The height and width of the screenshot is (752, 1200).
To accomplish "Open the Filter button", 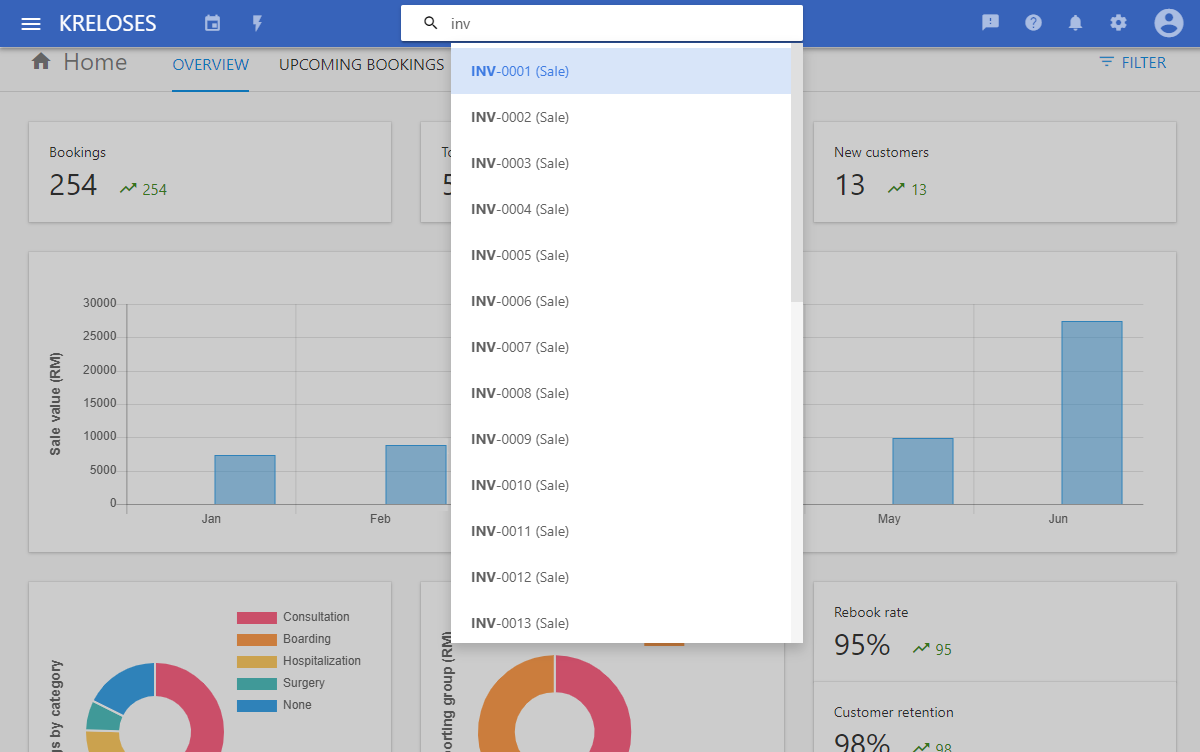I will [1132, 62].
